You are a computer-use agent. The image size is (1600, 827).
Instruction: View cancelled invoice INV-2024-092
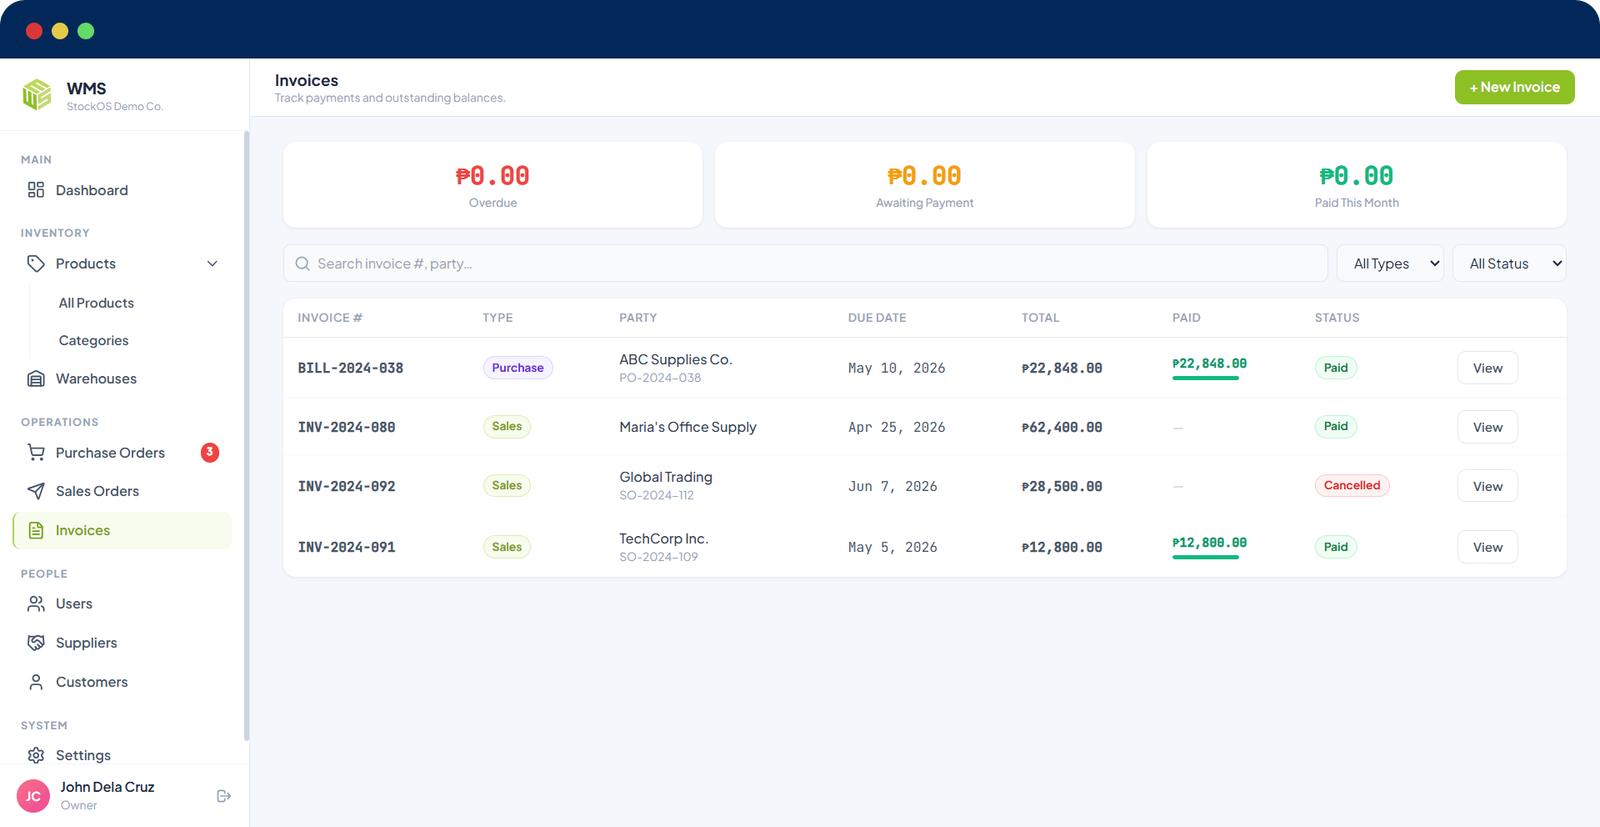pos(1487,486)
